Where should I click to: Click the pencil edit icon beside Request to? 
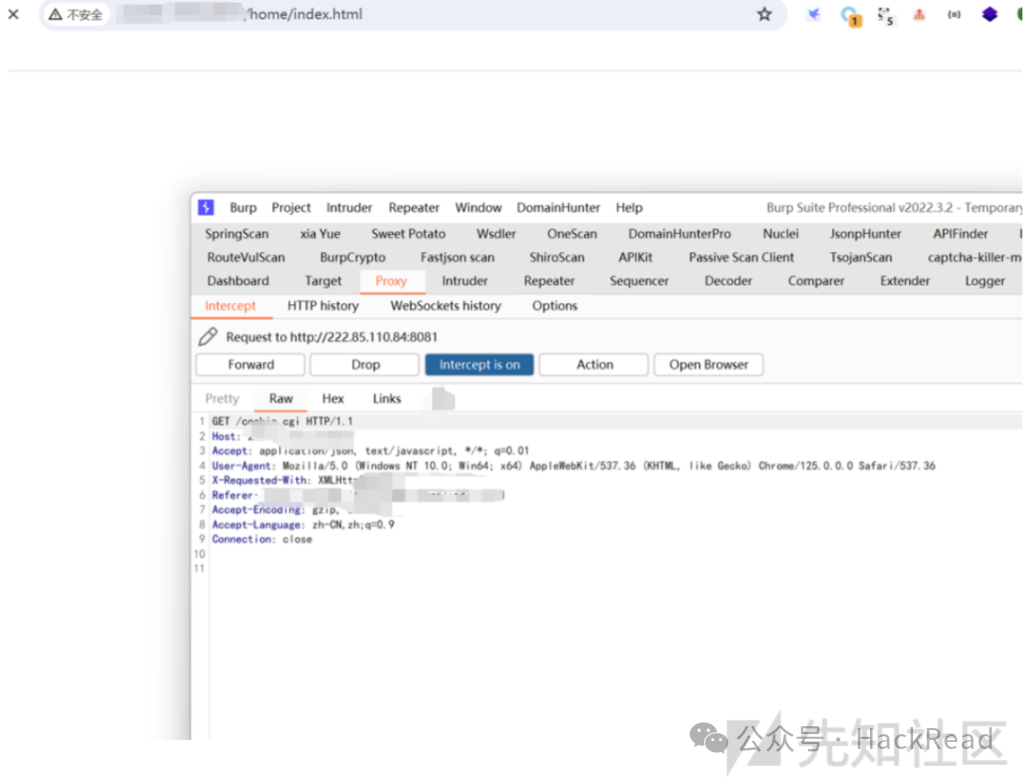pos(207,336)
